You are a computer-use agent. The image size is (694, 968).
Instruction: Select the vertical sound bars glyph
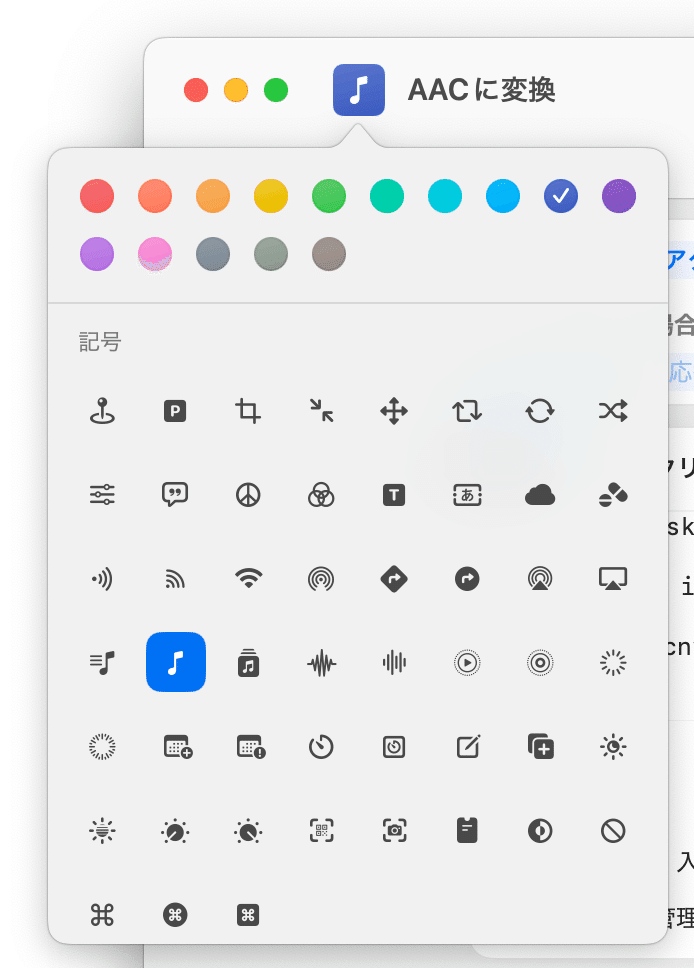point(394,663)
